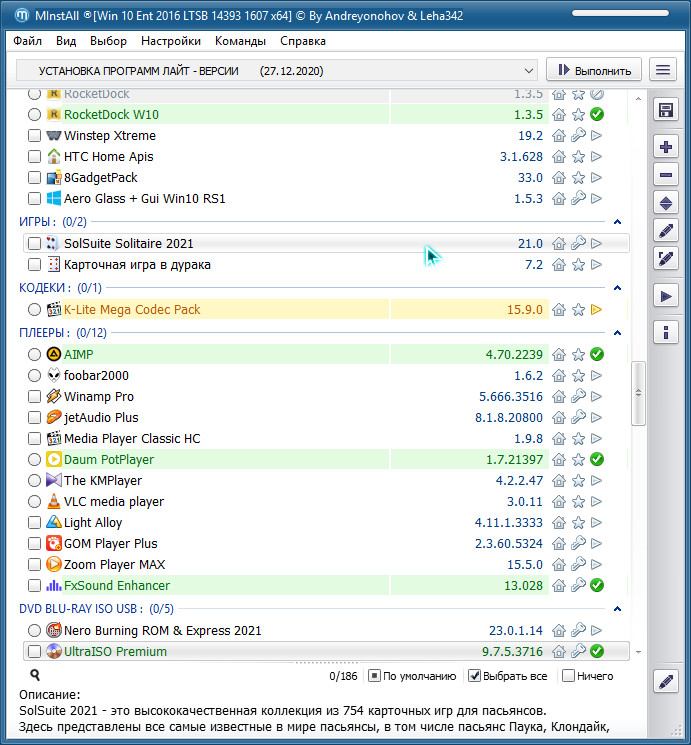Select the foobar2000 radio button
The width and height of the screenshot is (691, 745).
pyautogui.click(x=34, y=375)
